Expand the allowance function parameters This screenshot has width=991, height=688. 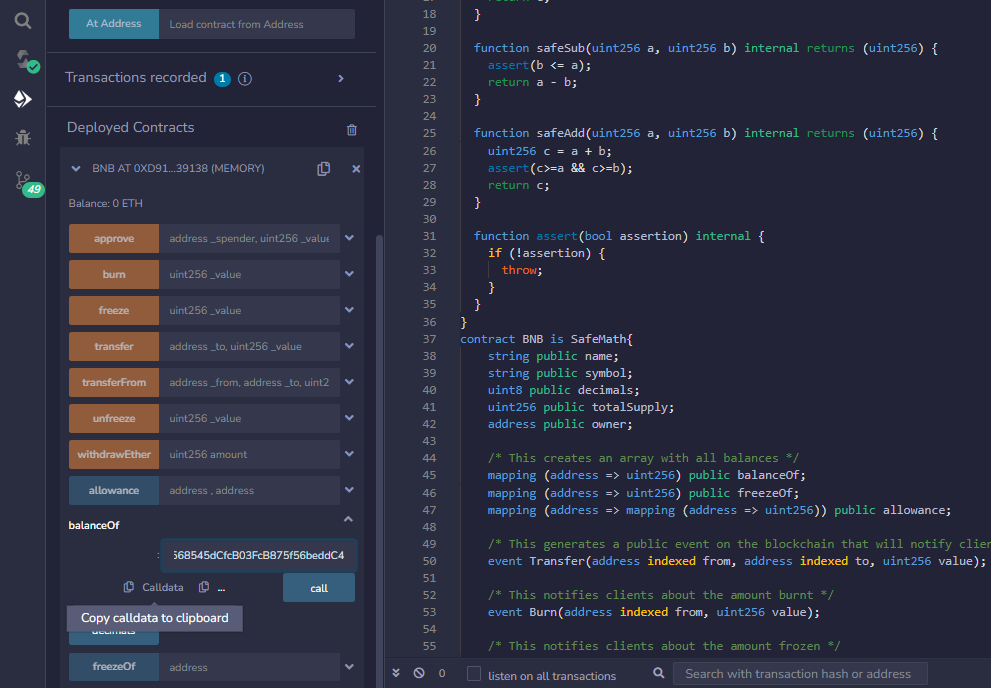click(x=350, y=490)
